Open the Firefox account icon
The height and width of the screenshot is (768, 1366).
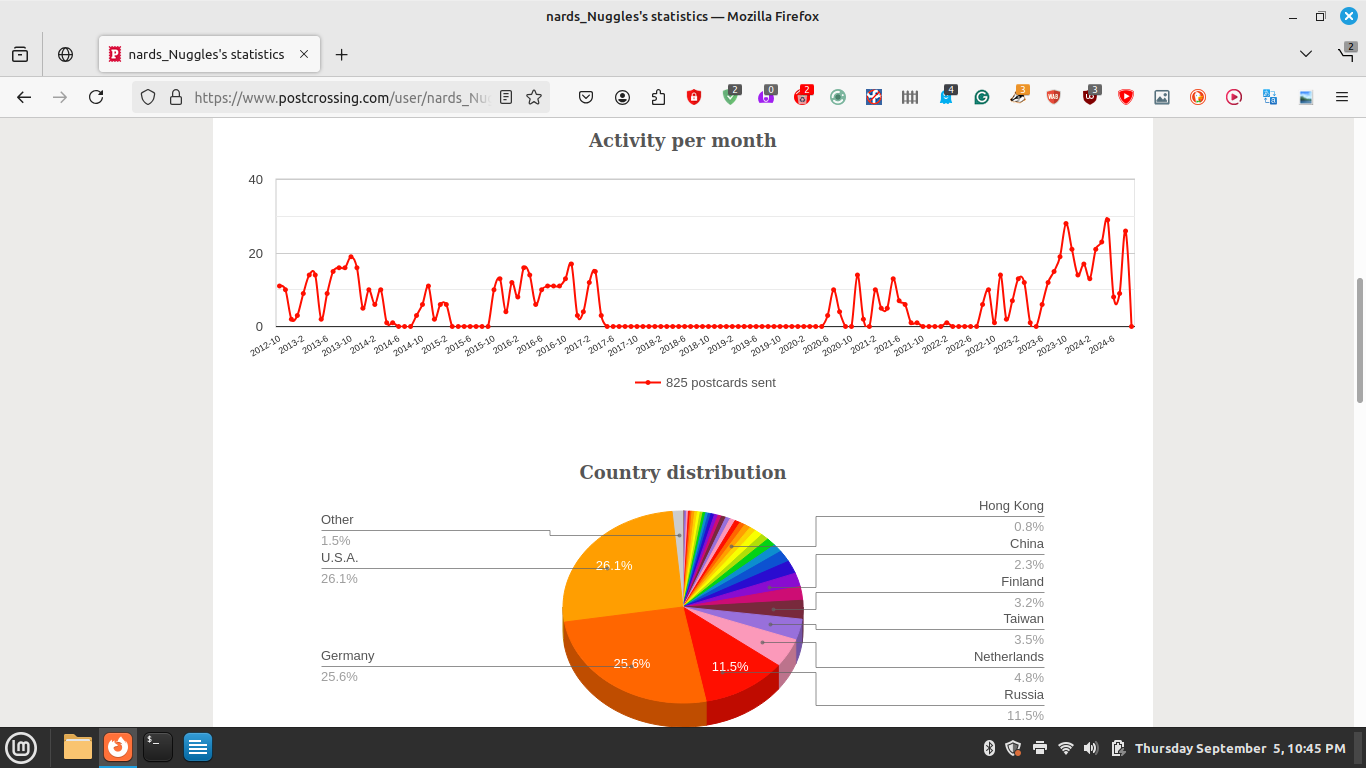pos(622,97)
